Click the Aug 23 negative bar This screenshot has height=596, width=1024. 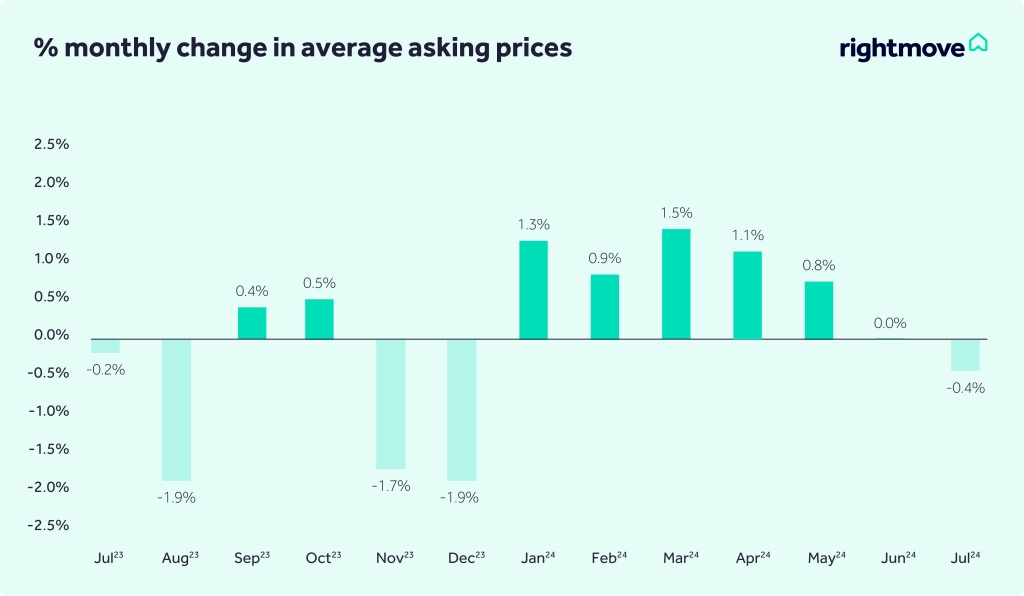(176, 410)
